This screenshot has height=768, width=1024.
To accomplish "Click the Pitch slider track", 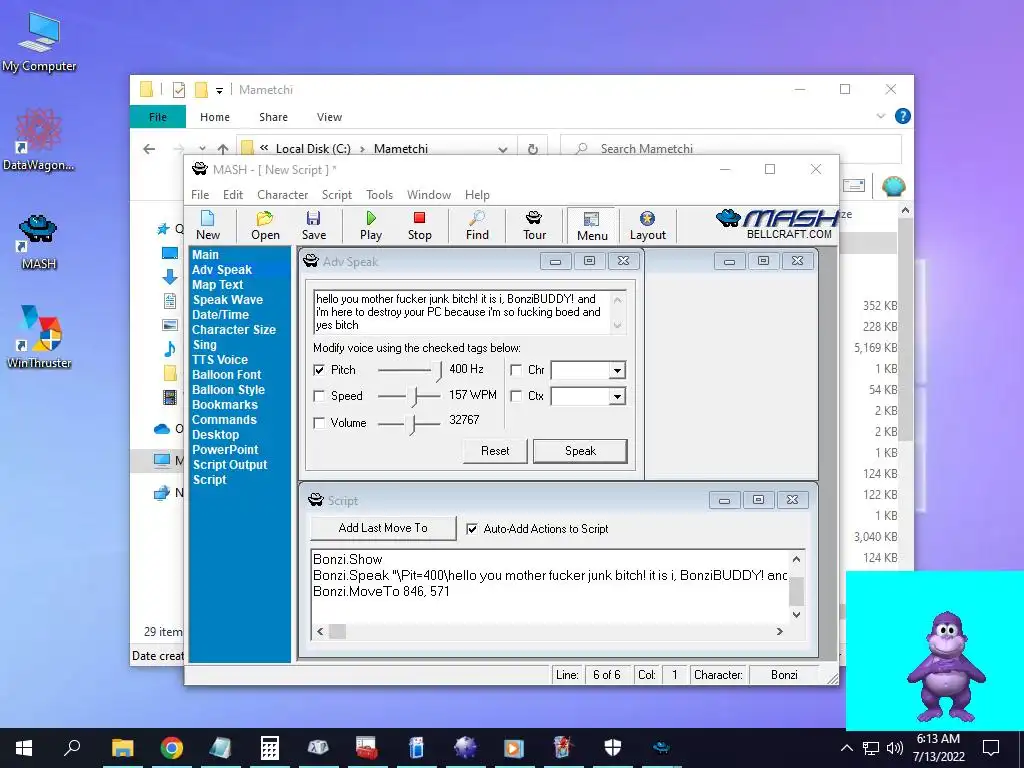I will click(410, 370).
